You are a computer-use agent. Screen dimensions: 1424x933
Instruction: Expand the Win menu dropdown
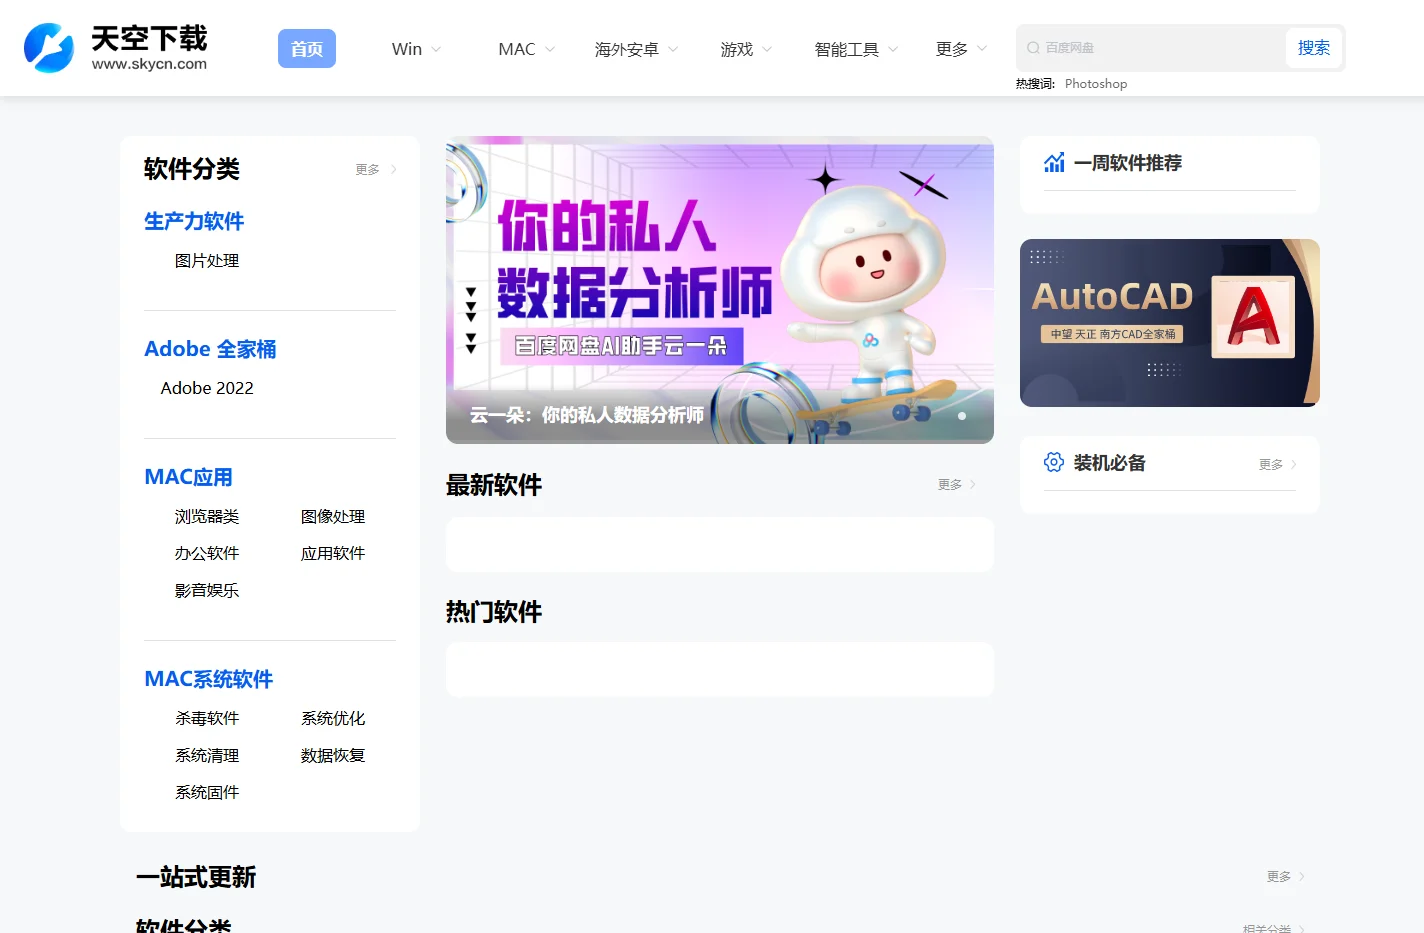pyautogui.click(x=416, y=49)
